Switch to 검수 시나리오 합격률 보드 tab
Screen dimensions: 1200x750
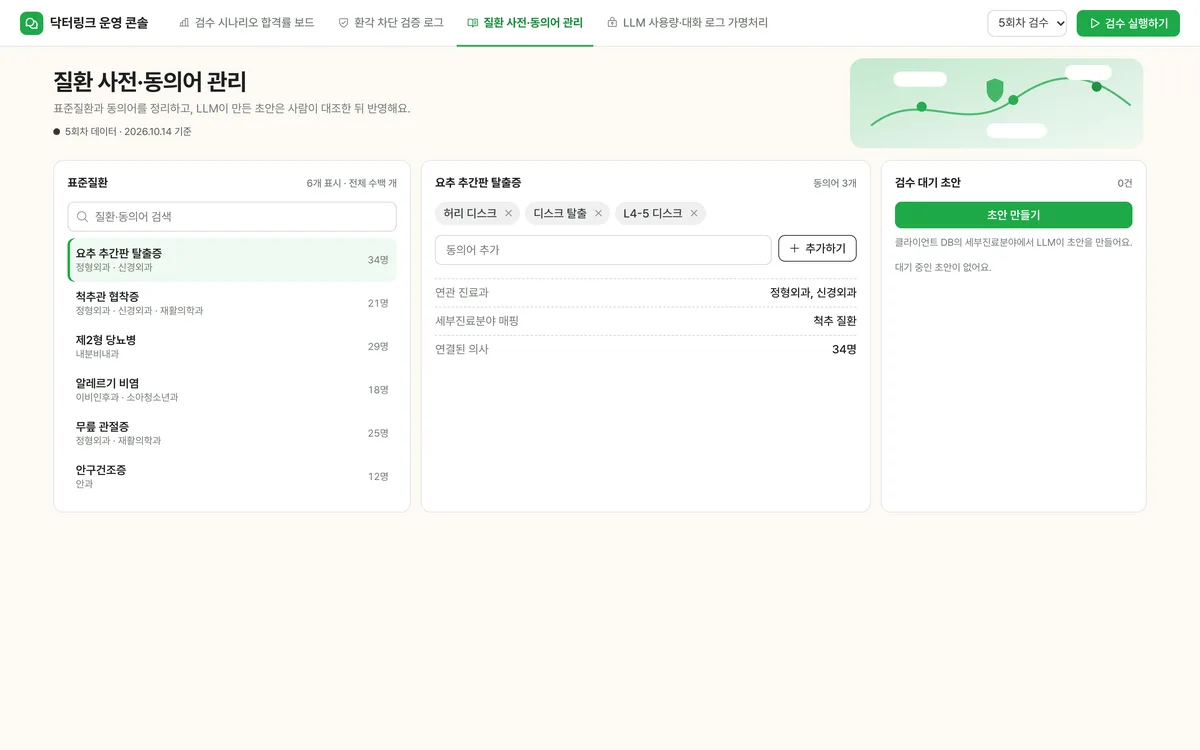[246, 23]
